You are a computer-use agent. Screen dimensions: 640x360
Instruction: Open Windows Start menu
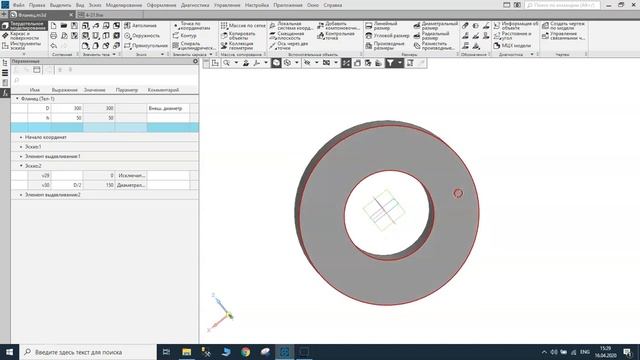coord(9,352)
